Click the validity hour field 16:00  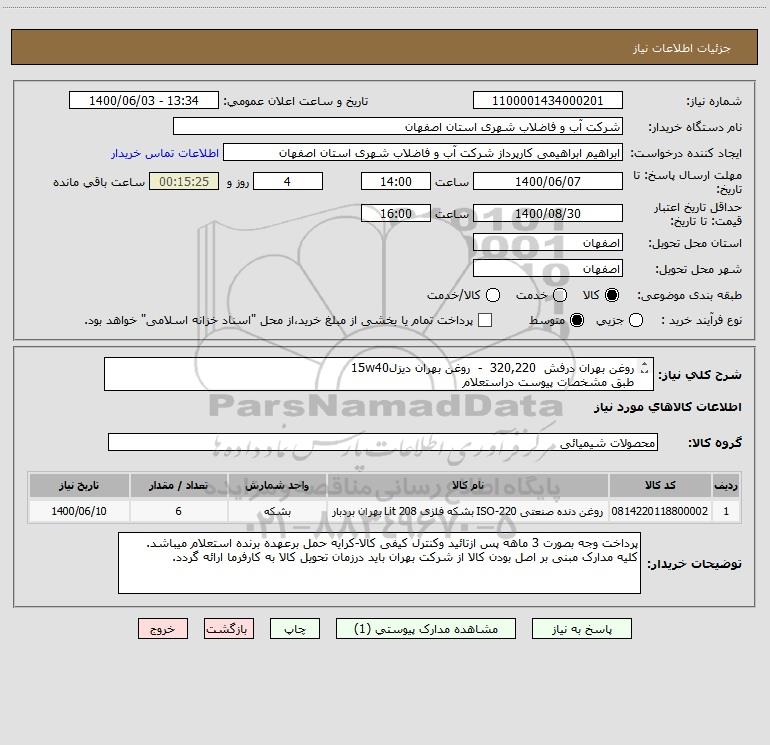click(396, 213)
